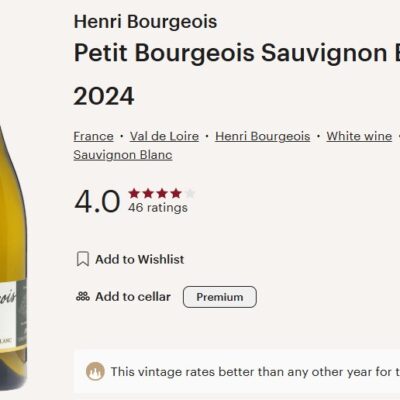Click the Henri Bourgeois winery heading
Screen dimensions: 400x400
coord(145,22)
